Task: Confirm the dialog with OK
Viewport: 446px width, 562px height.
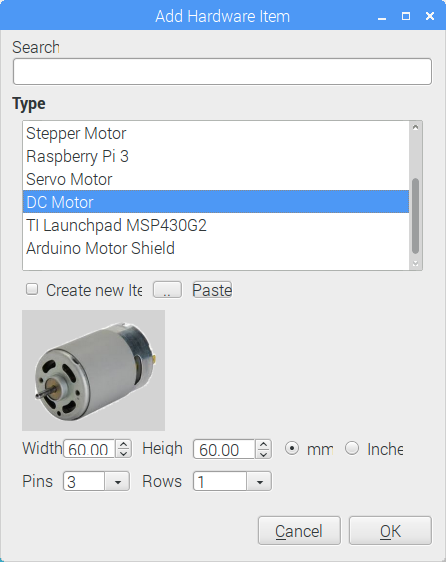Action: [390, 530]
